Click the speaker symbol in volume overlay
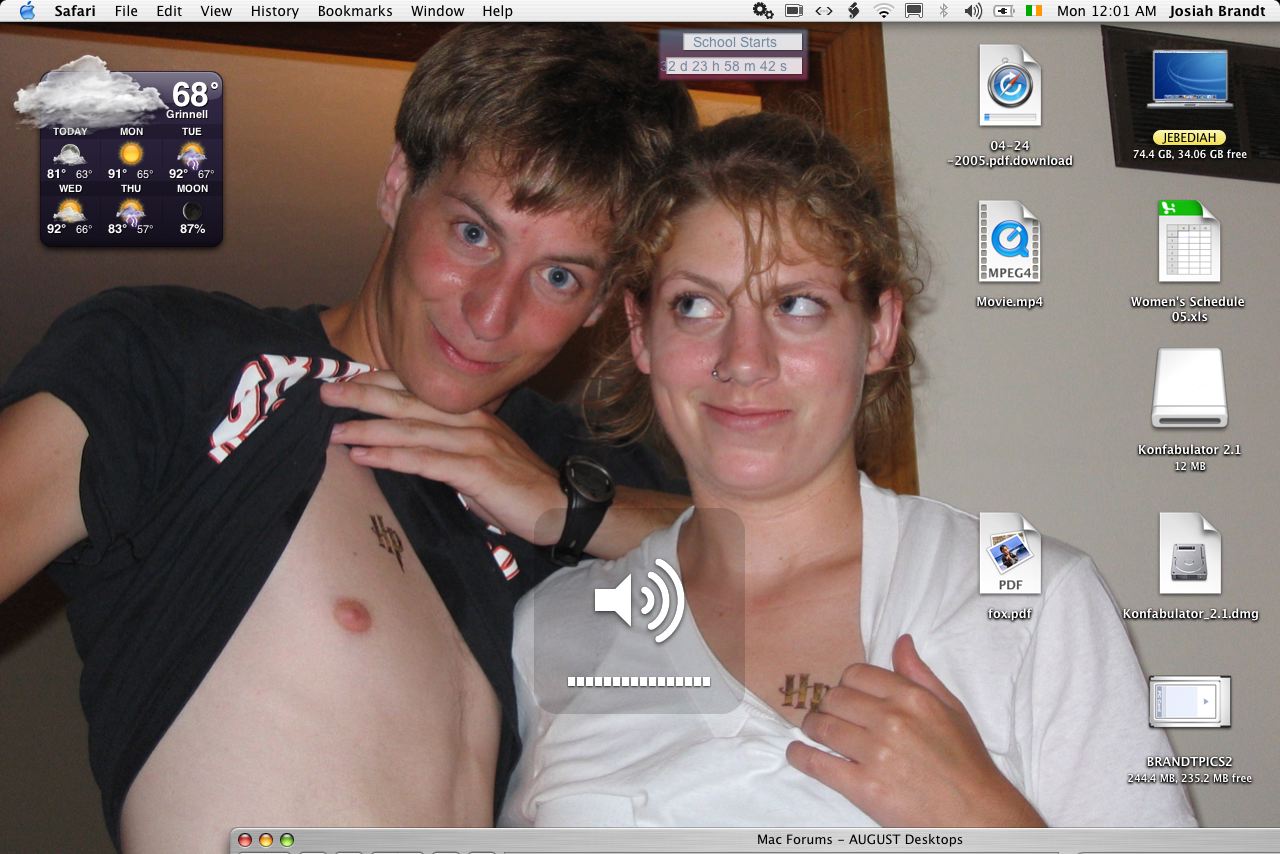1280x854 pixels. (639, 601)
